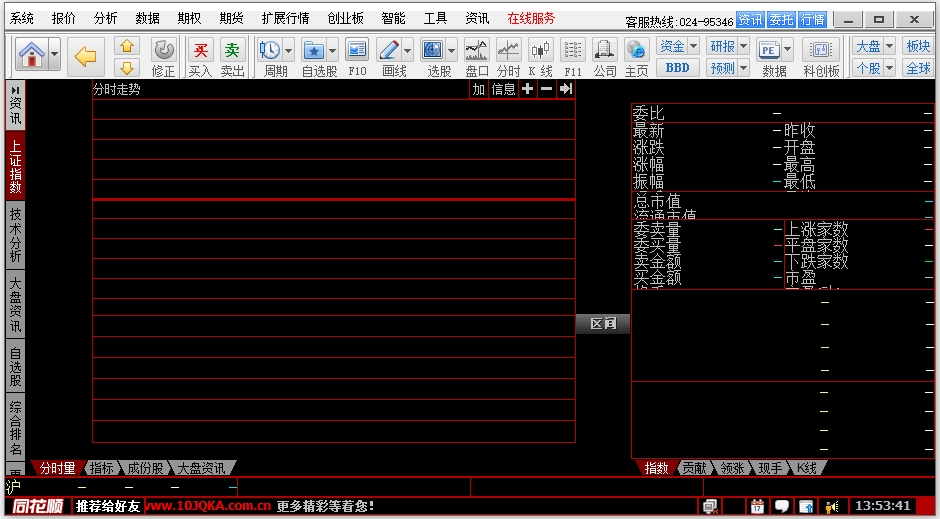This screenshot has width=940, height=519.
Task: Open the 科创板 board icon
Action: click(x=821, y=50)
